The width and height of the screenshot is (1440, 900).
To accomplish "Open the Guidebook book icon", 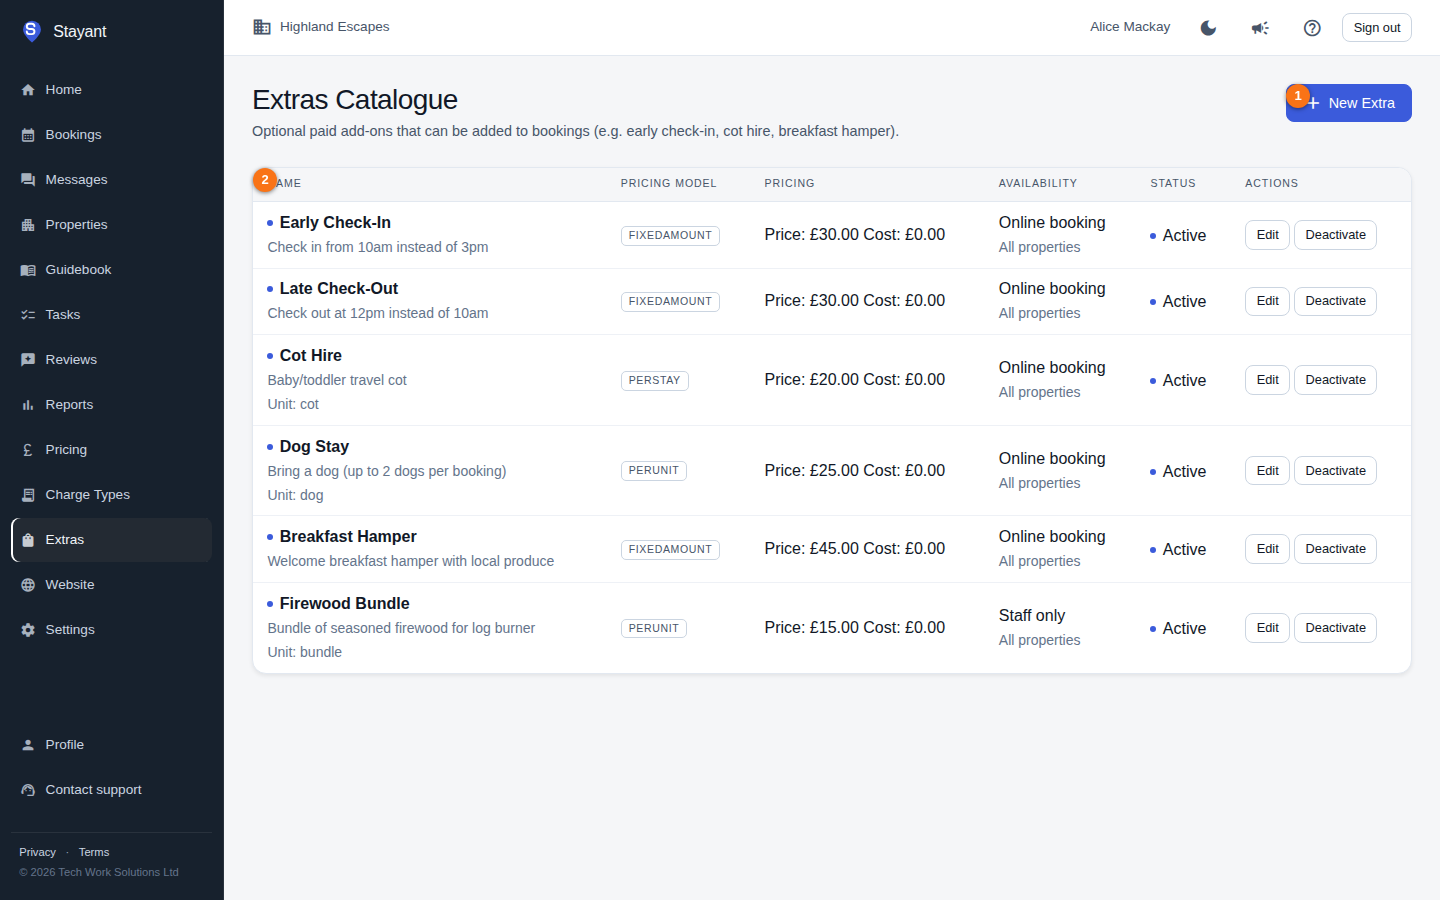I will click(x=28, y=270).
